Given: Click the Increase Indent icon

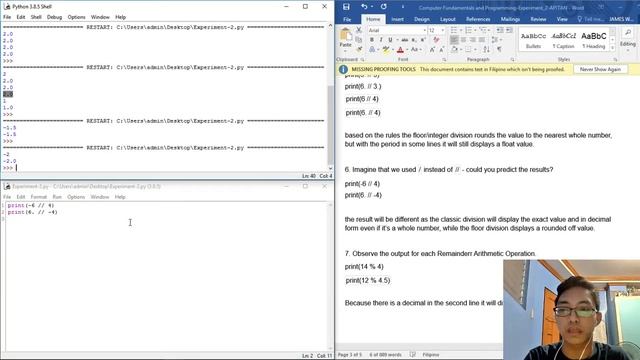Looking at the screenshot, I should (x=509, y=30).
